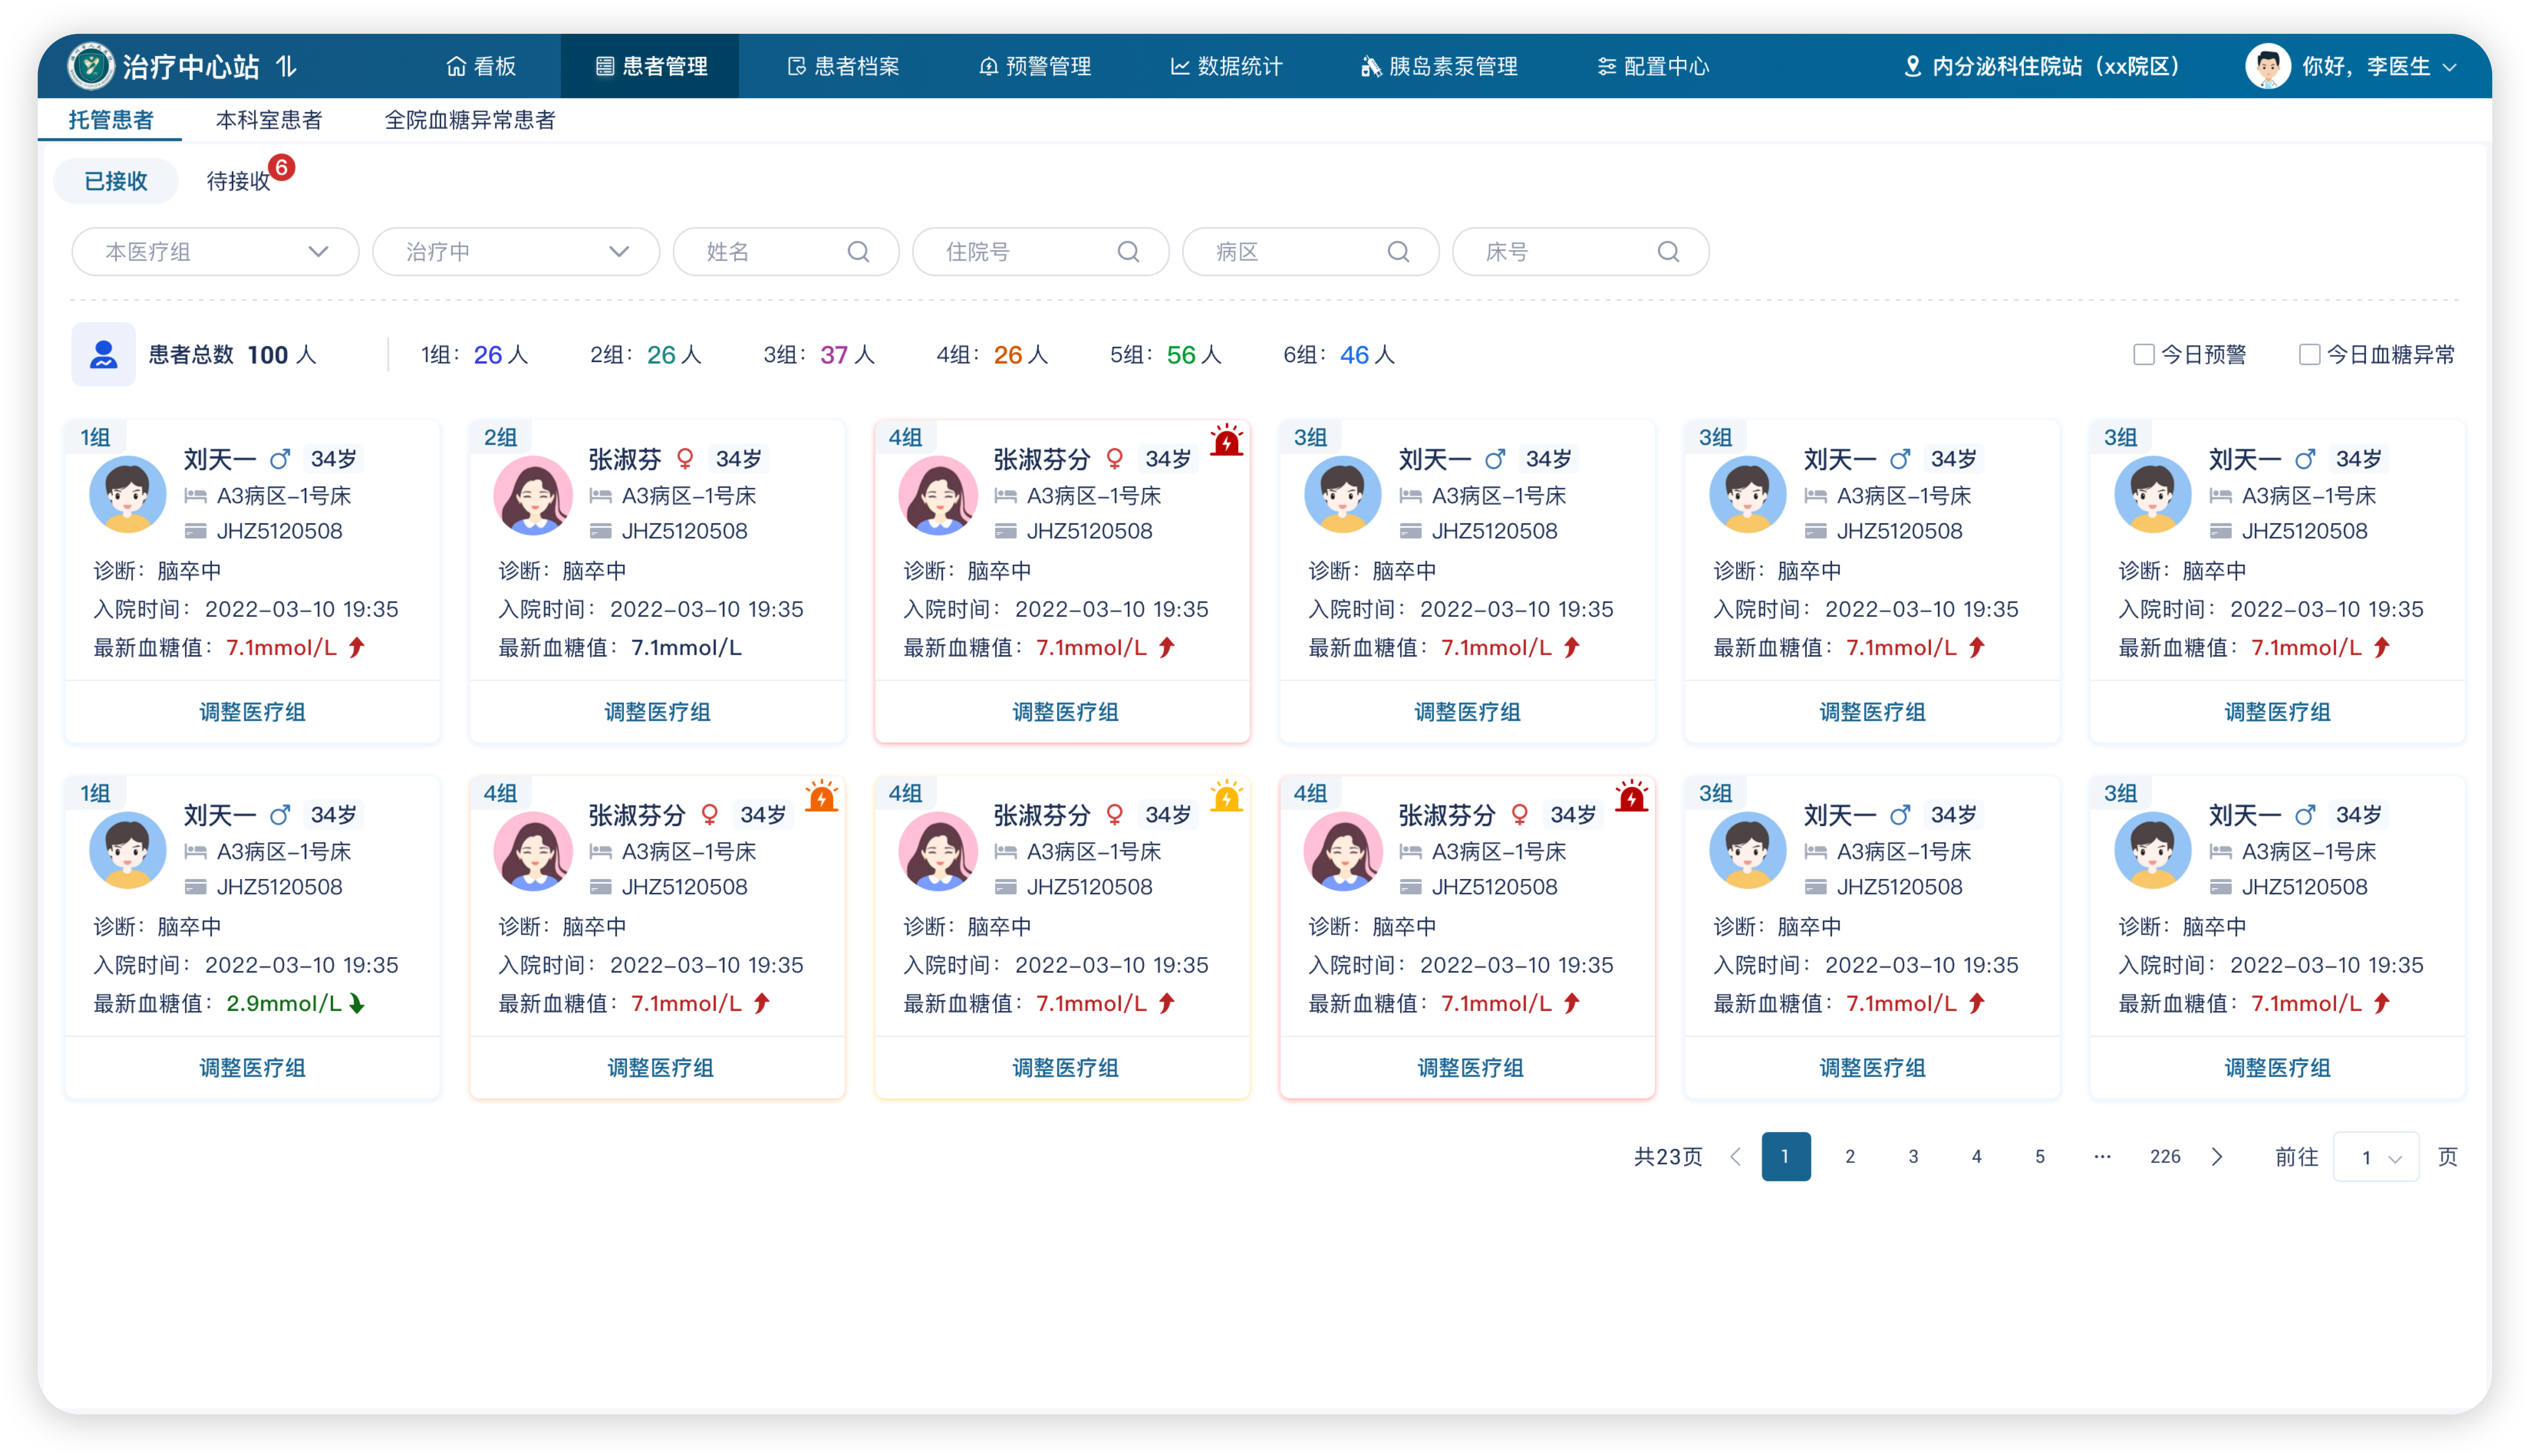Click the 5组: 56 人 count

[x=1166, y=355]
